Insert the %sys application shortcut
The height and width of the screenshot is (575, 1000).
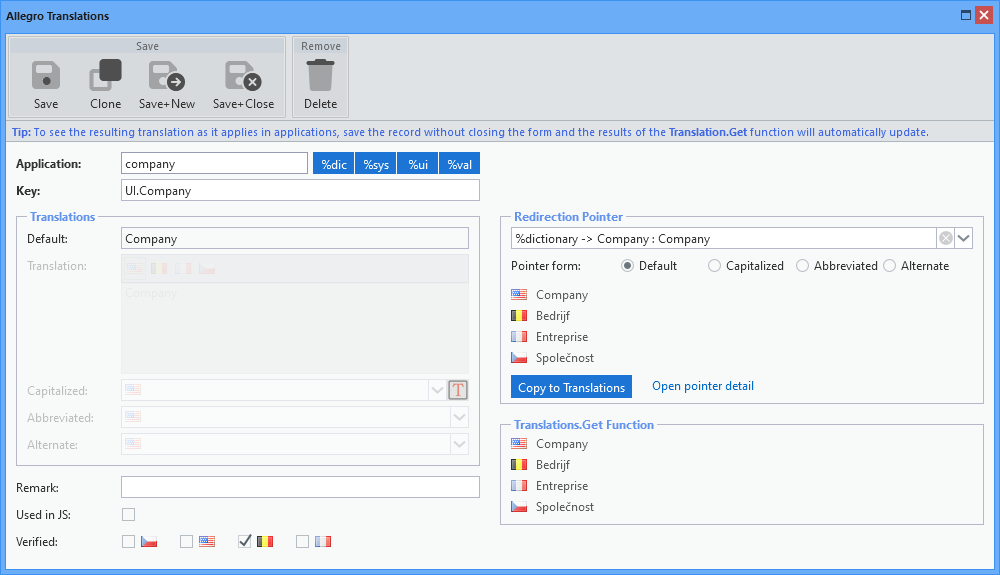point(376,164)
